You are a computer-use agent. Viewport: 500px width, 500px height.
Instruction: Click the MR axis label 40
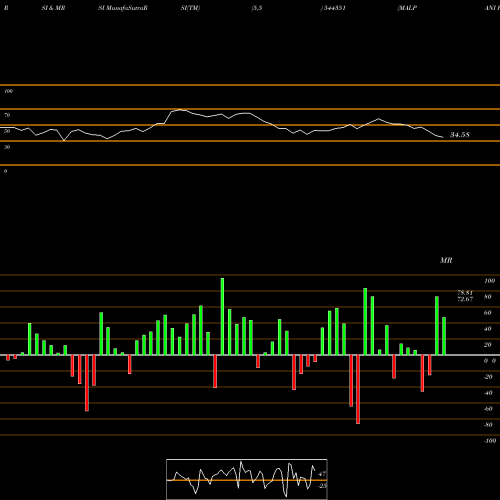[487, 329]
